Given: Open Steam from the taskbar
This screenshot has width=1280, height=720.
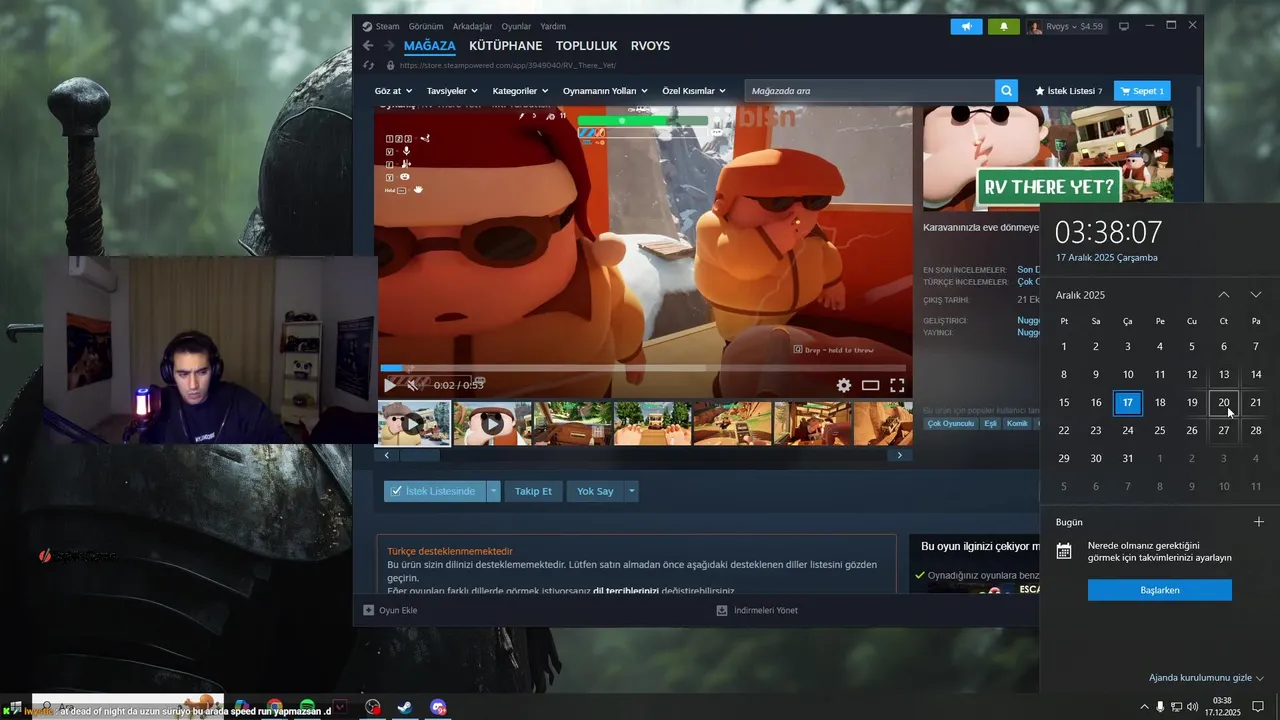Looking at the screenshot, I should (405, 707).
